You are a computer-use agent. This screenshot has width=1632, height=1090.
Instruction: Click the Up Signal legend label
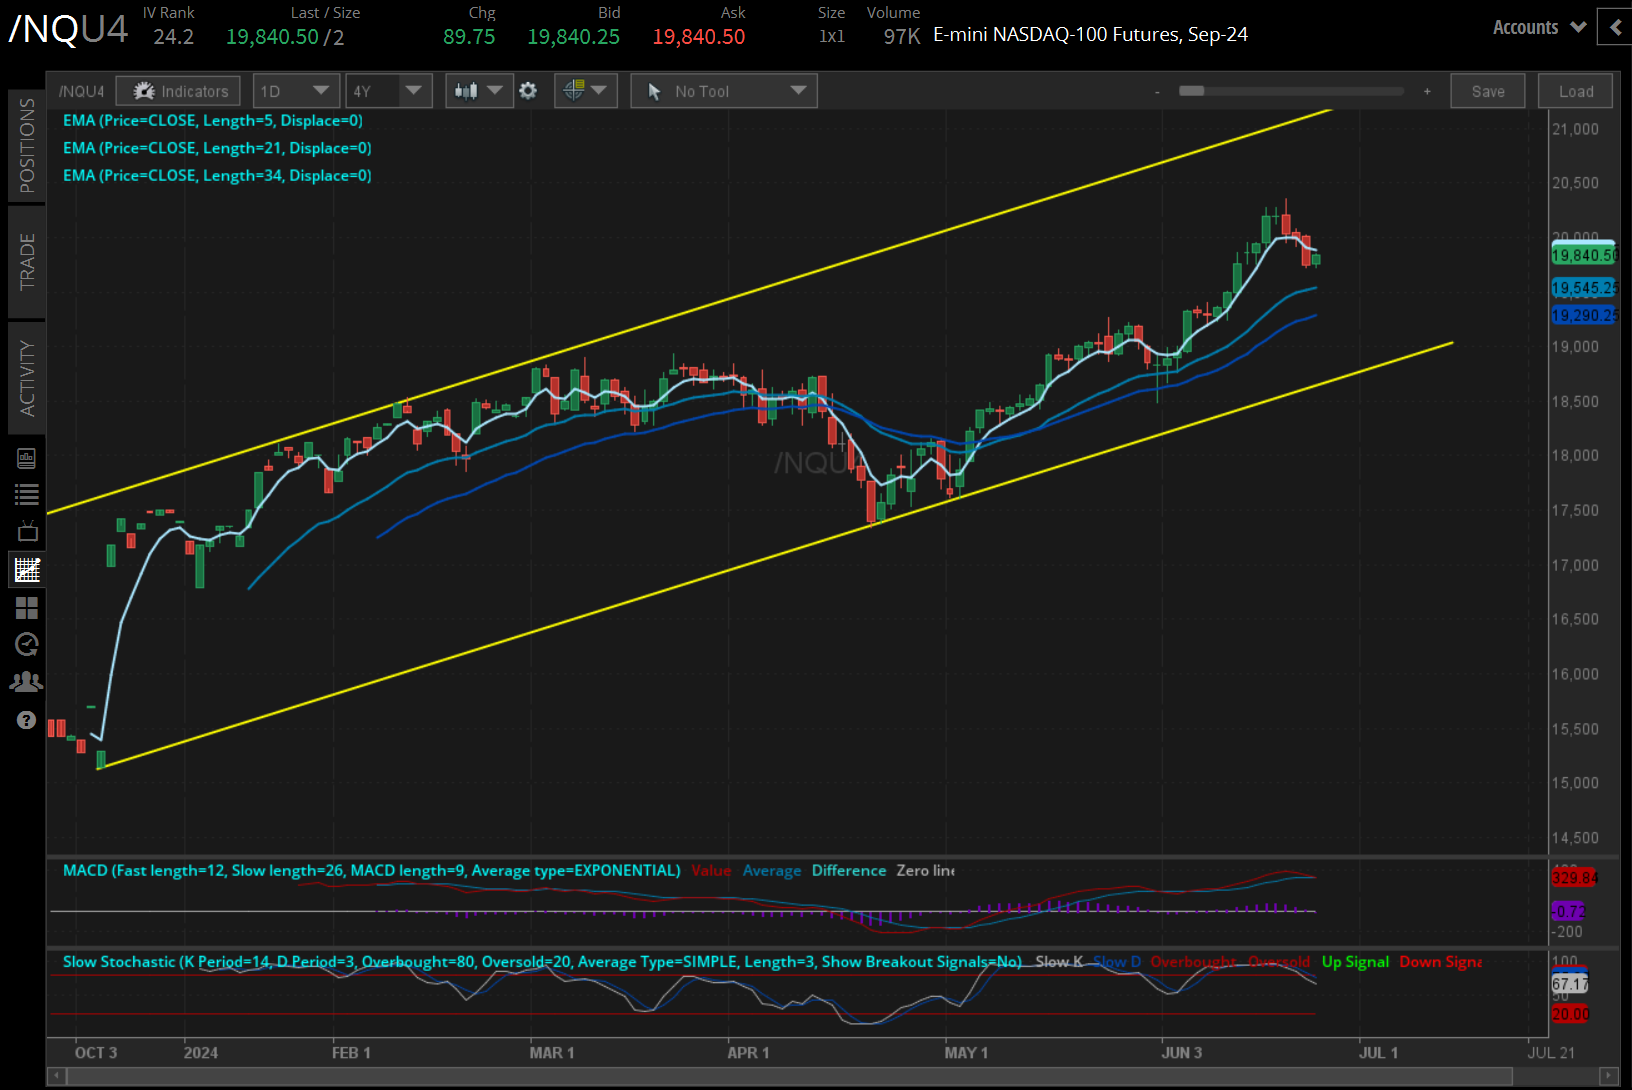(1355, 961)
